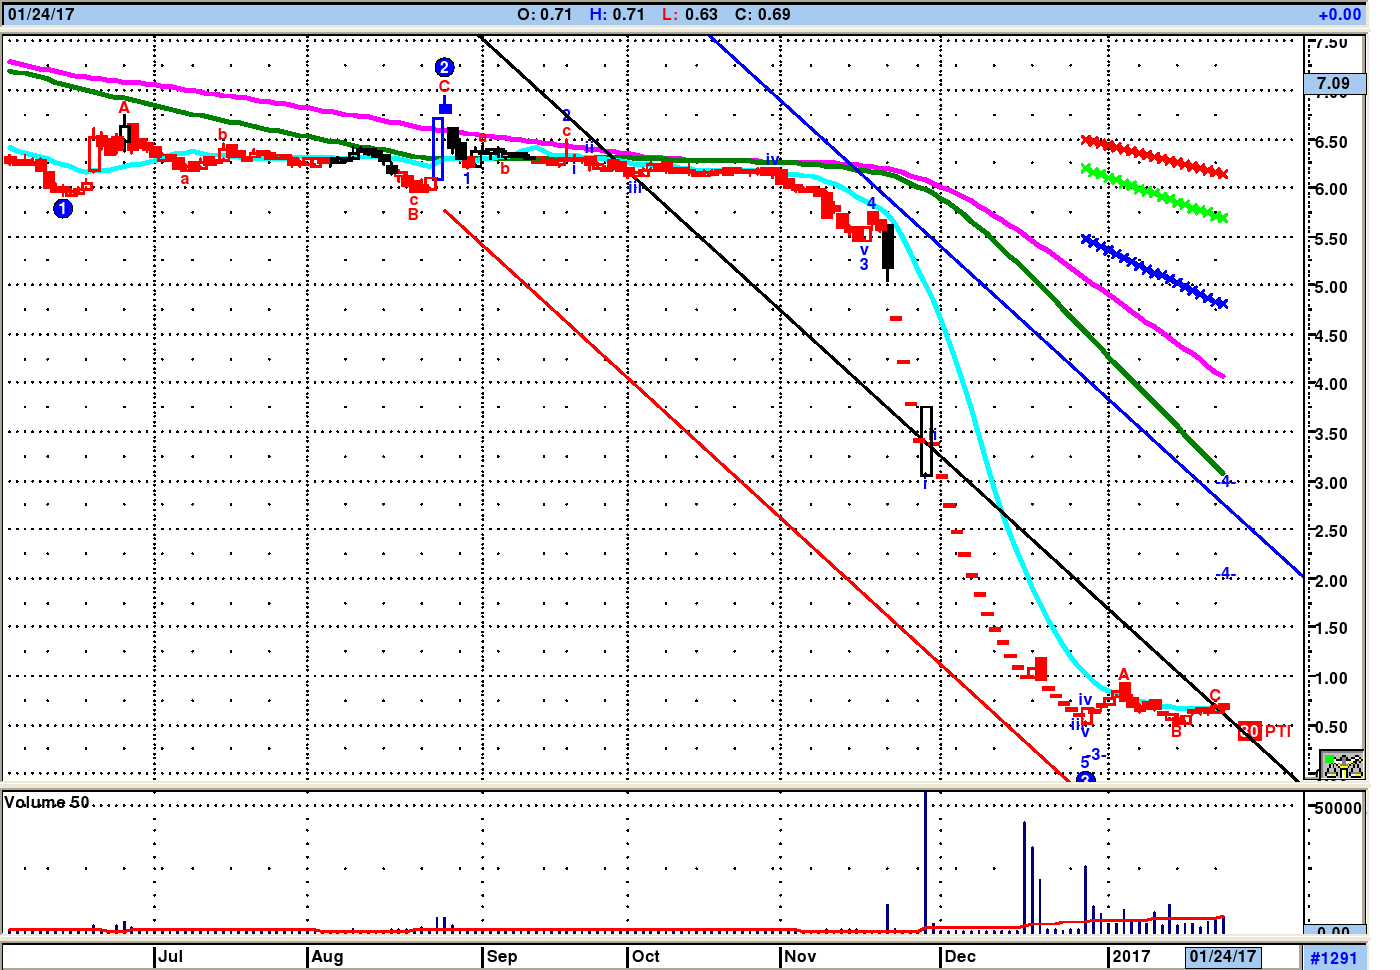Click the 7.09 price tag on scale
The height and width of the screenshot is (970, 1400).
[1333, 84]
